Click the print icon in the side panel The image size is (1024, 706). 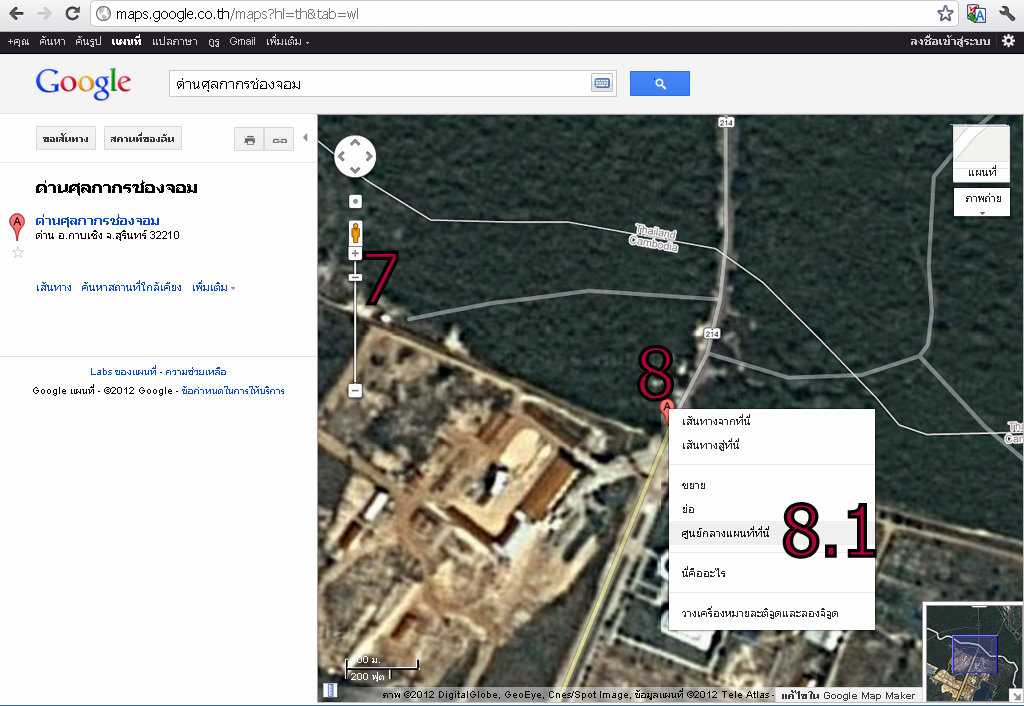[x=249, y=139]
